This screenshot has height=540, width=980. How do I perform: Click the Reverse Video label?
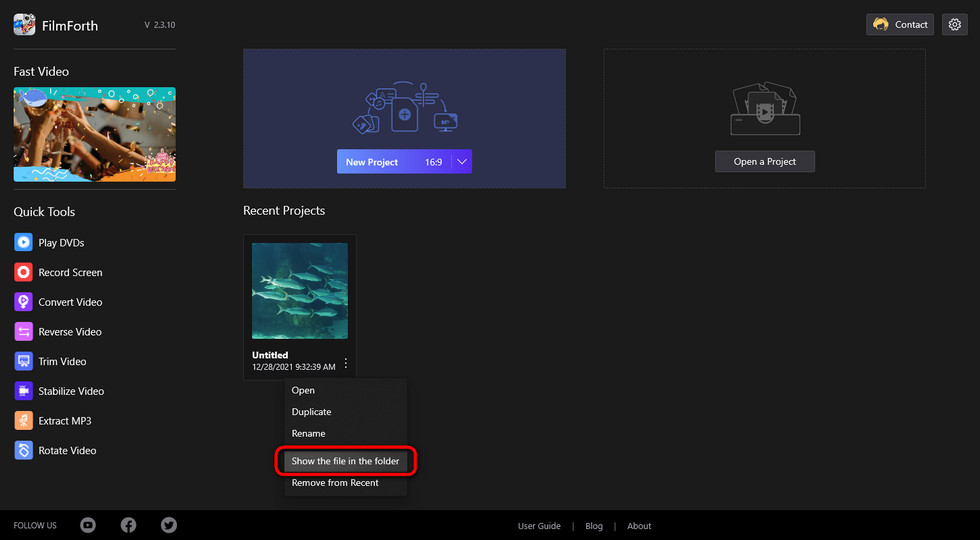(69, 332)
